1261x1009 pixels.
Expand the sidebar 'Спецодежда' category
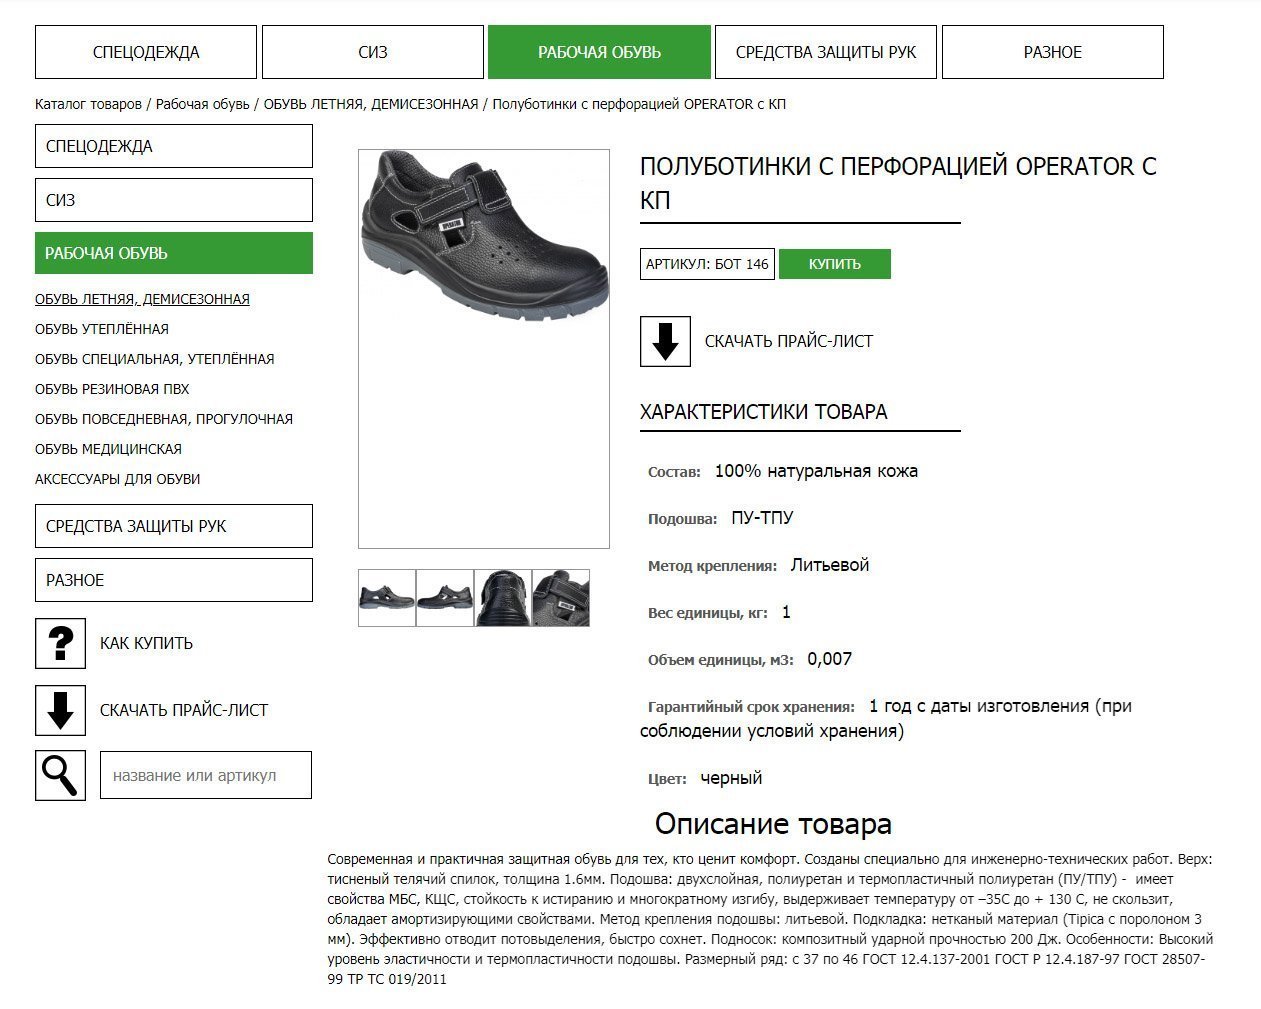(x=173, y=146)
